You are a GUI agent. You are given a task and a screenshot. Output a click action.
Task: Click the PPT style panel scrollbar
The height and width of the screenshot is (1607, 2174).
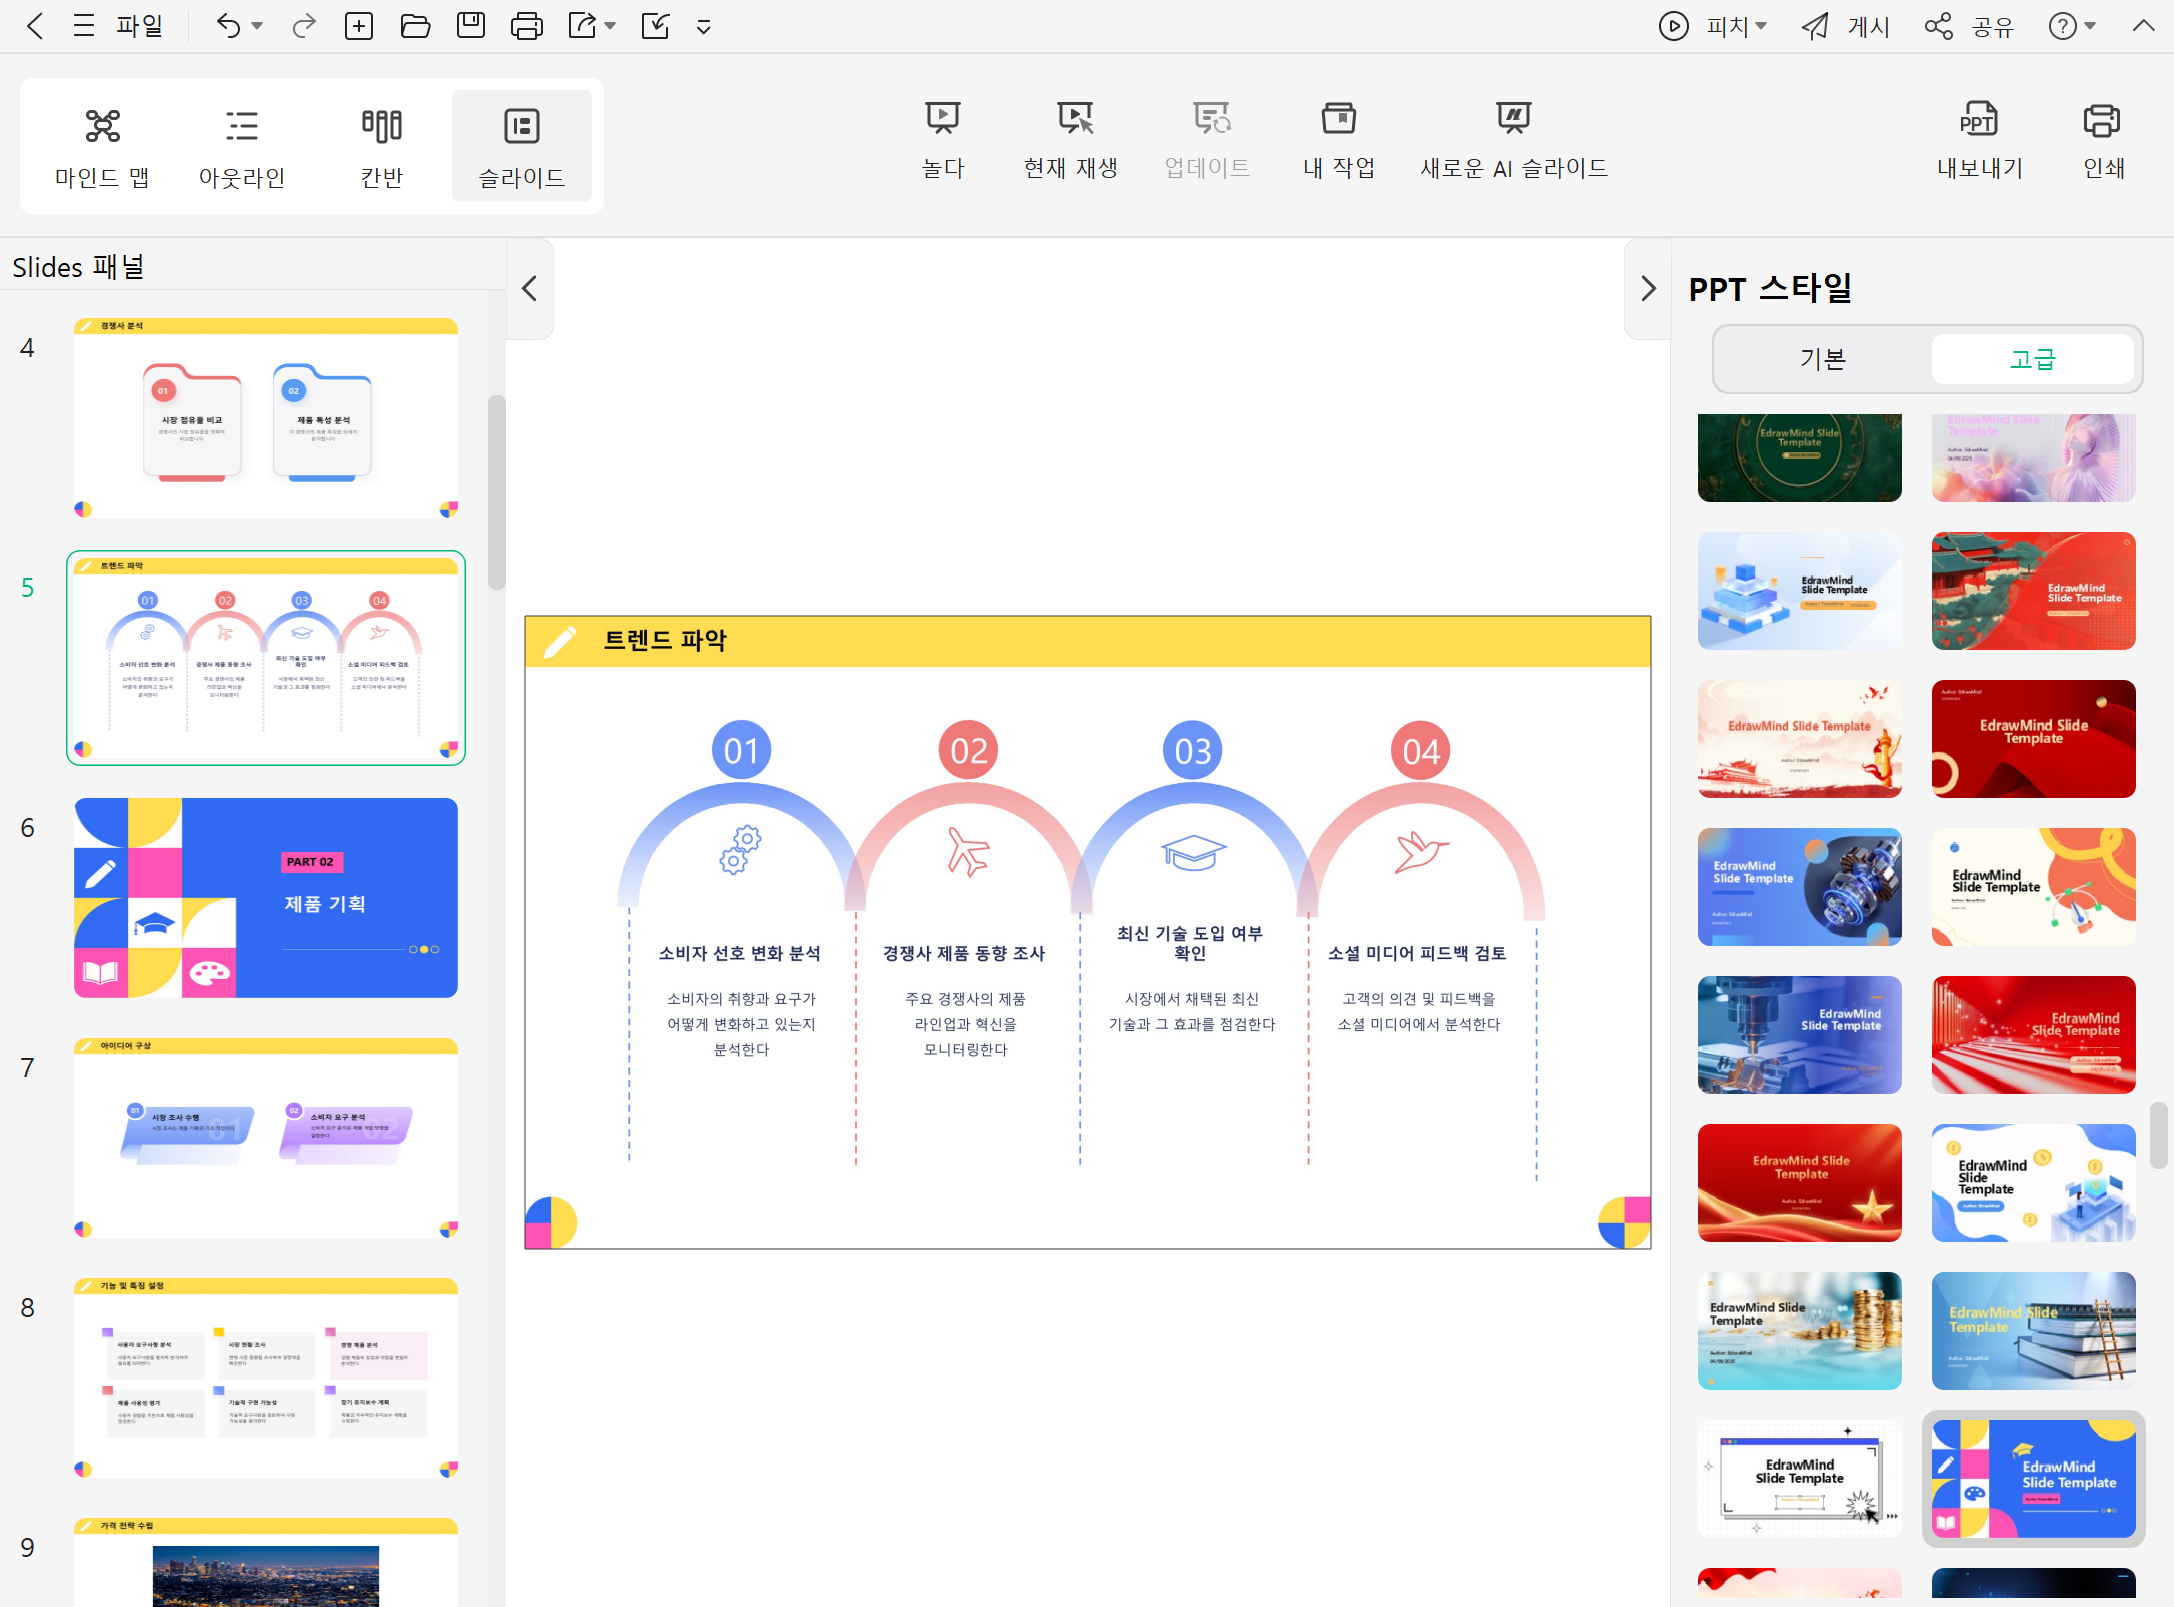tap(2159, 1134)
